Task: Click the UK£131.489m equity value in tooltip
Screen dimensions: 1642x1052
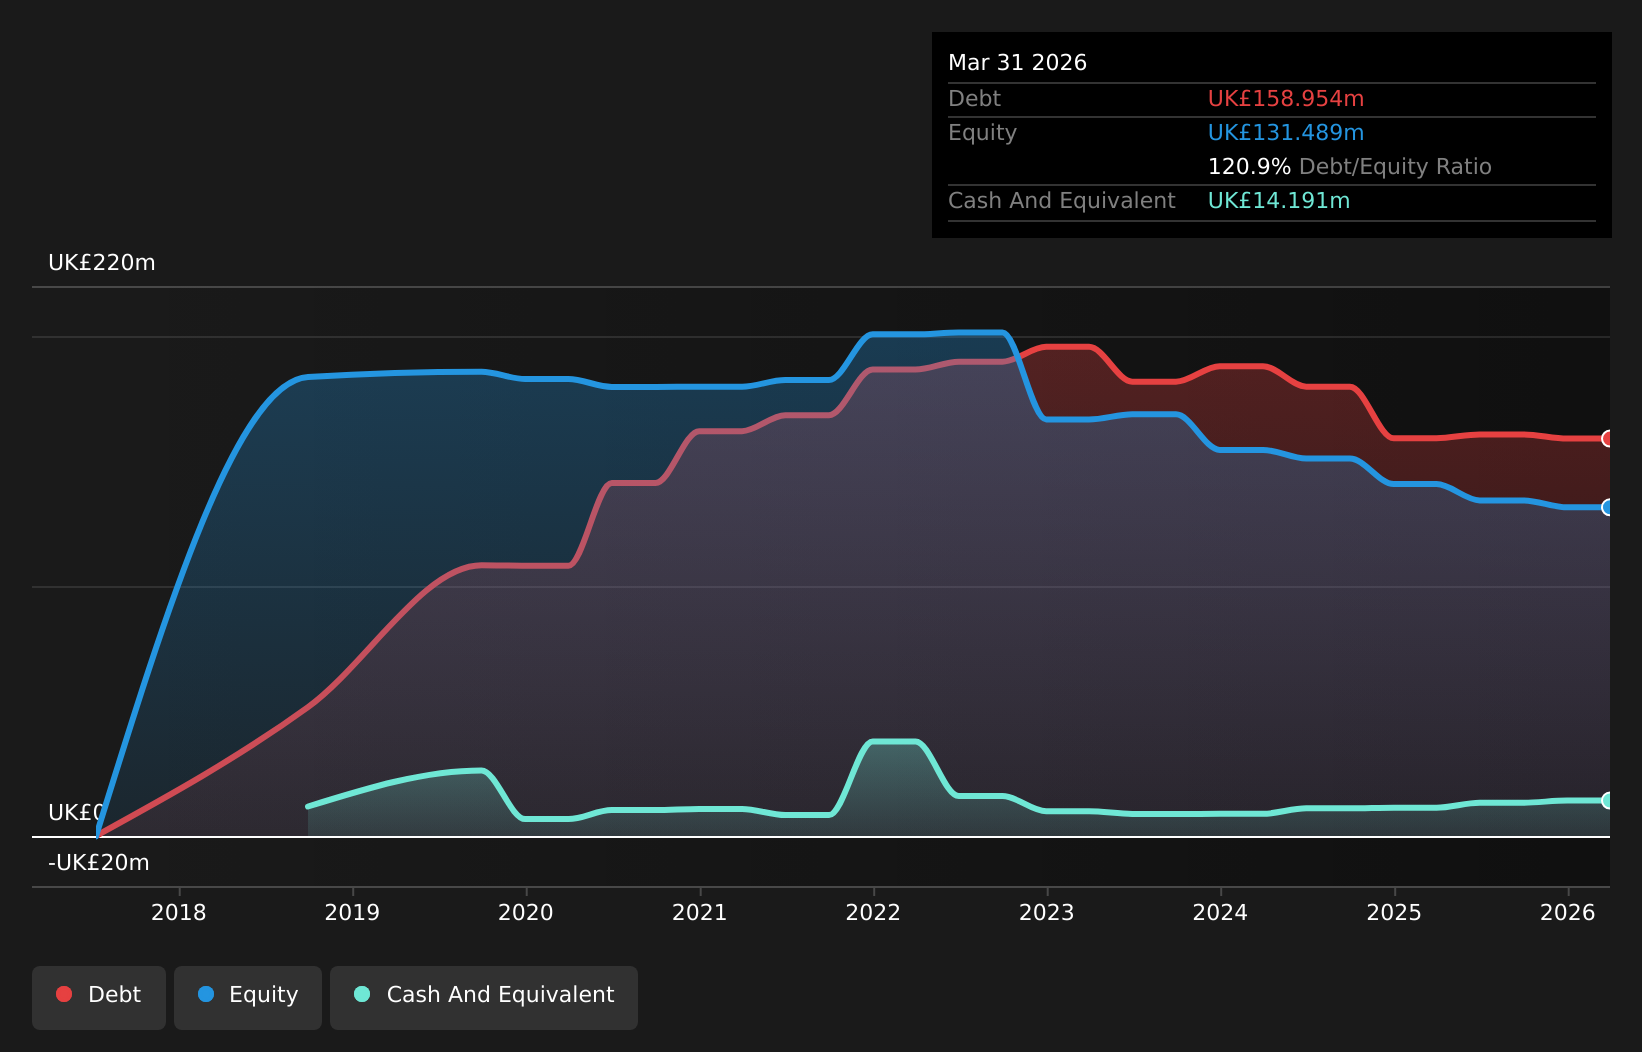Action: click(1286, 133)
